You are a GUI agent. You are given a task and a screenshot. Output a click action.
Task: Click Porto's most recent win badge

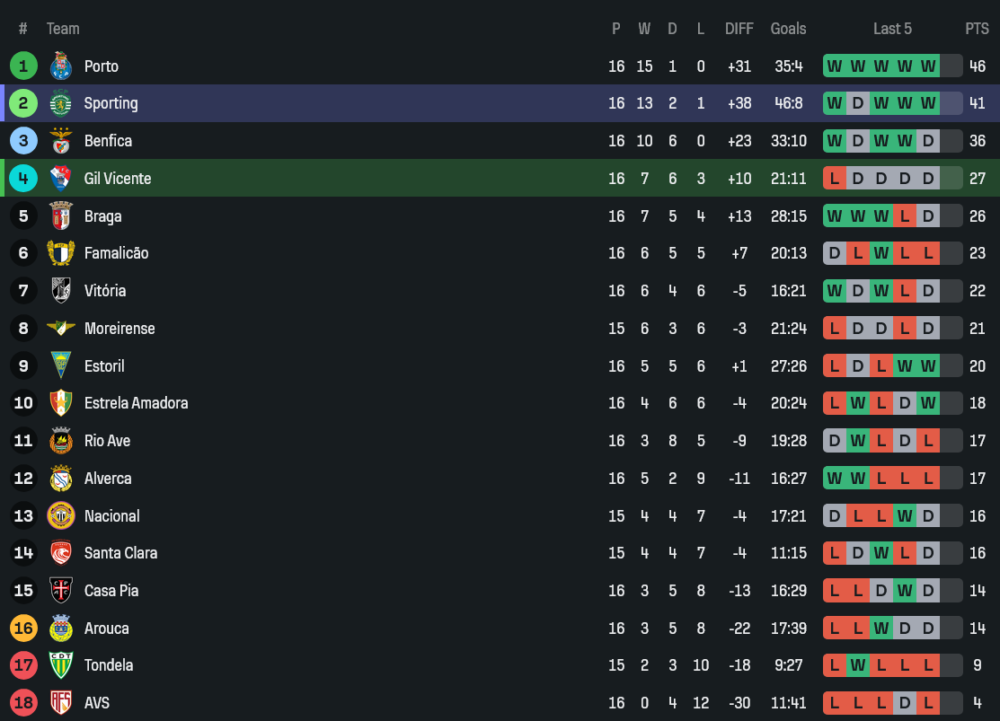coord(928,66)
